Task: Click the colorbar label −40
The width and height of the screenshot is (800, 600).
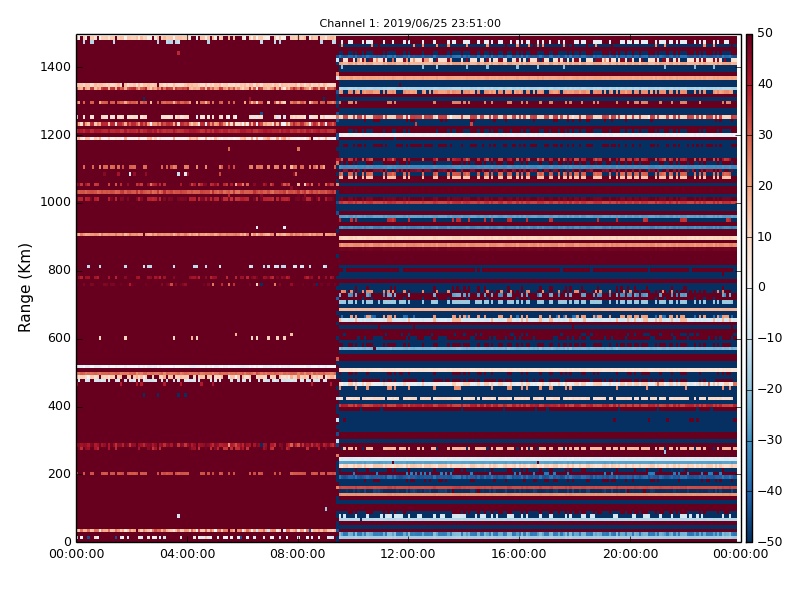Action: click(769, 491)
